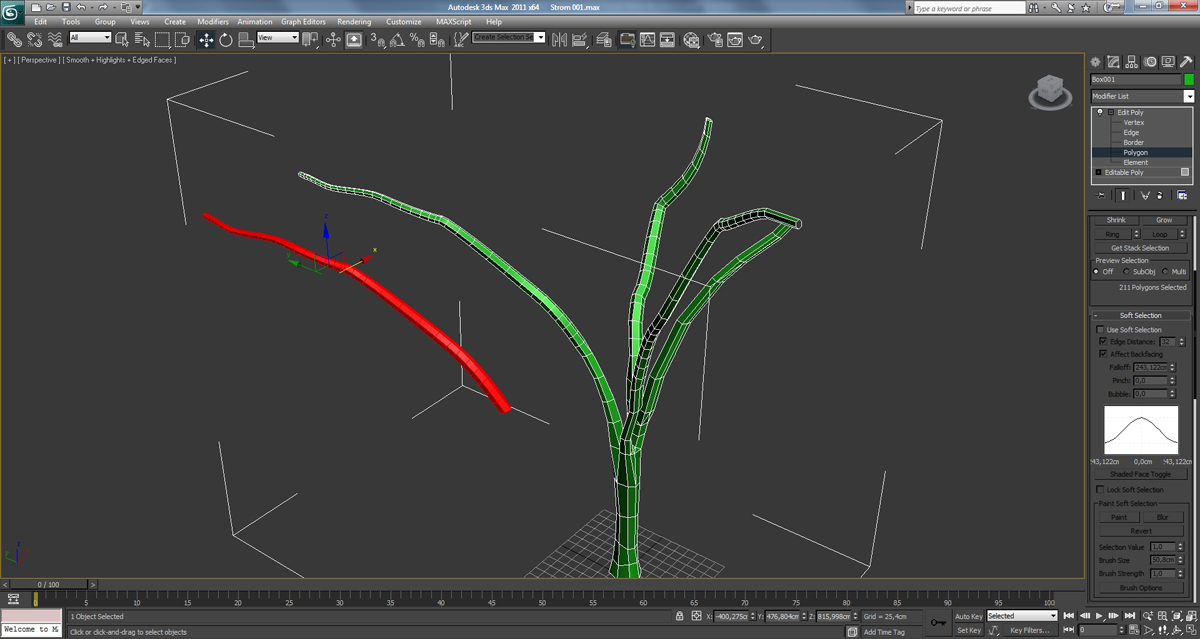
Task: Toggle the Window/Crossing selection icon
Action: (x=182, y=39)
